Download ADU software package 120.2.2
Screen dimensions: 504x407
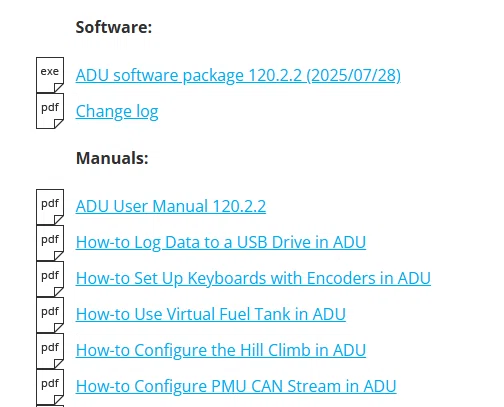pyautogui.click(x=238, y=75)
